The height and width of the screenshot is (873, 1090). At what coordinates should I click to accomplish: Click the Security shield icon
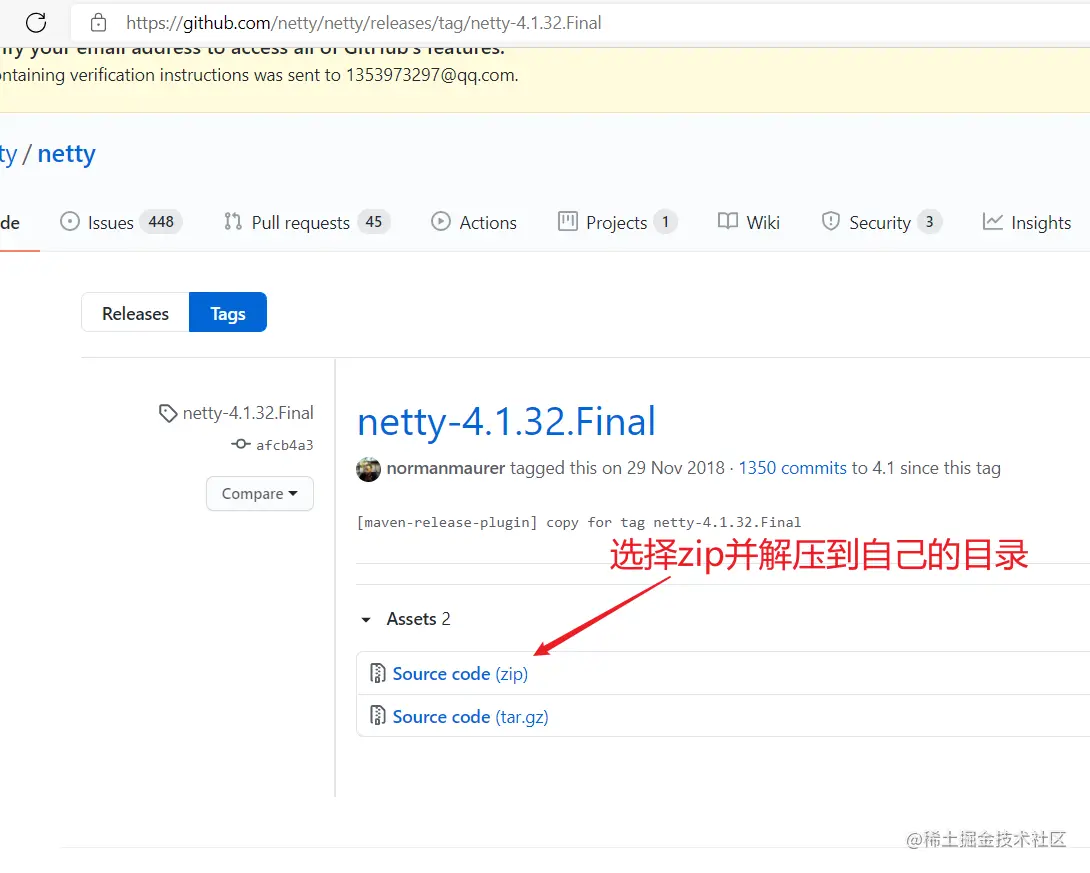pyautogui.click(x=830, y=222)
